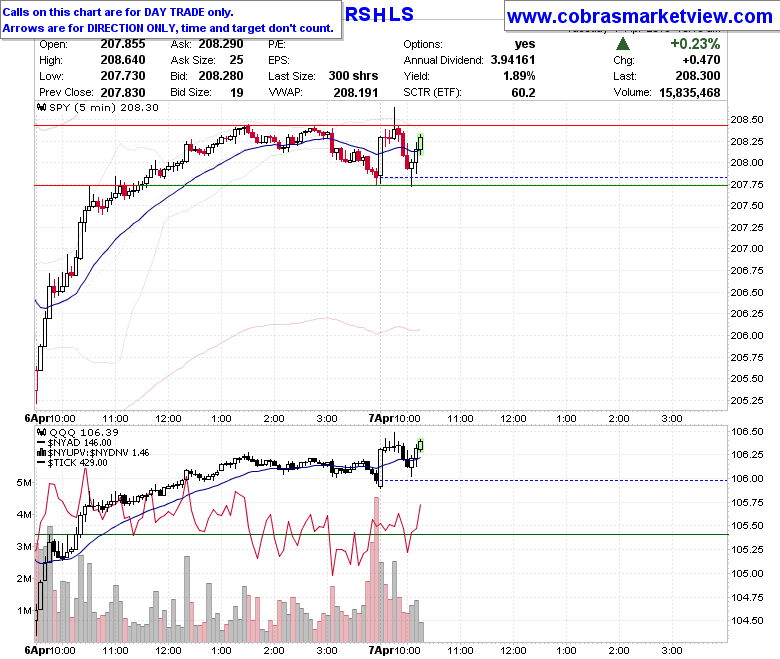Select the Bid value 208.280
Image resolution: width=780 pixels, height=659 pixels.
click(x=221, y=76)
